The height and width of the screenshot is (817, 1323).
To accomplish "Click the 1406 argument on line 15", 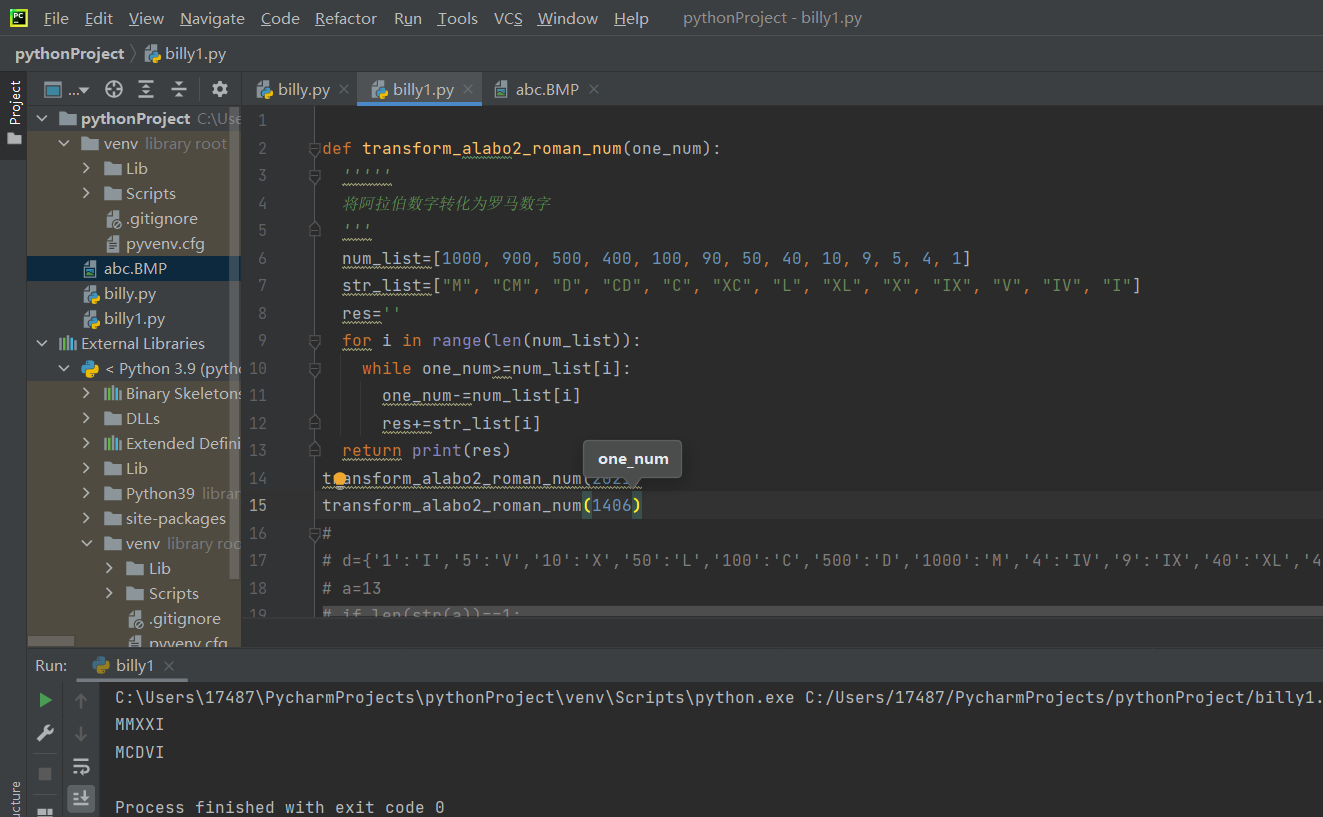I will click(x=612, y=505).
